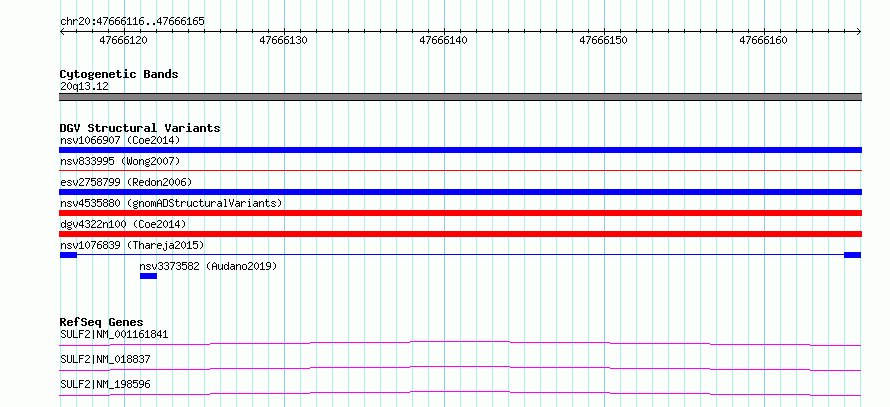Select the nsv1066907 blue variant bar
This screenshot has height=407, width=890.
(460, 150)
